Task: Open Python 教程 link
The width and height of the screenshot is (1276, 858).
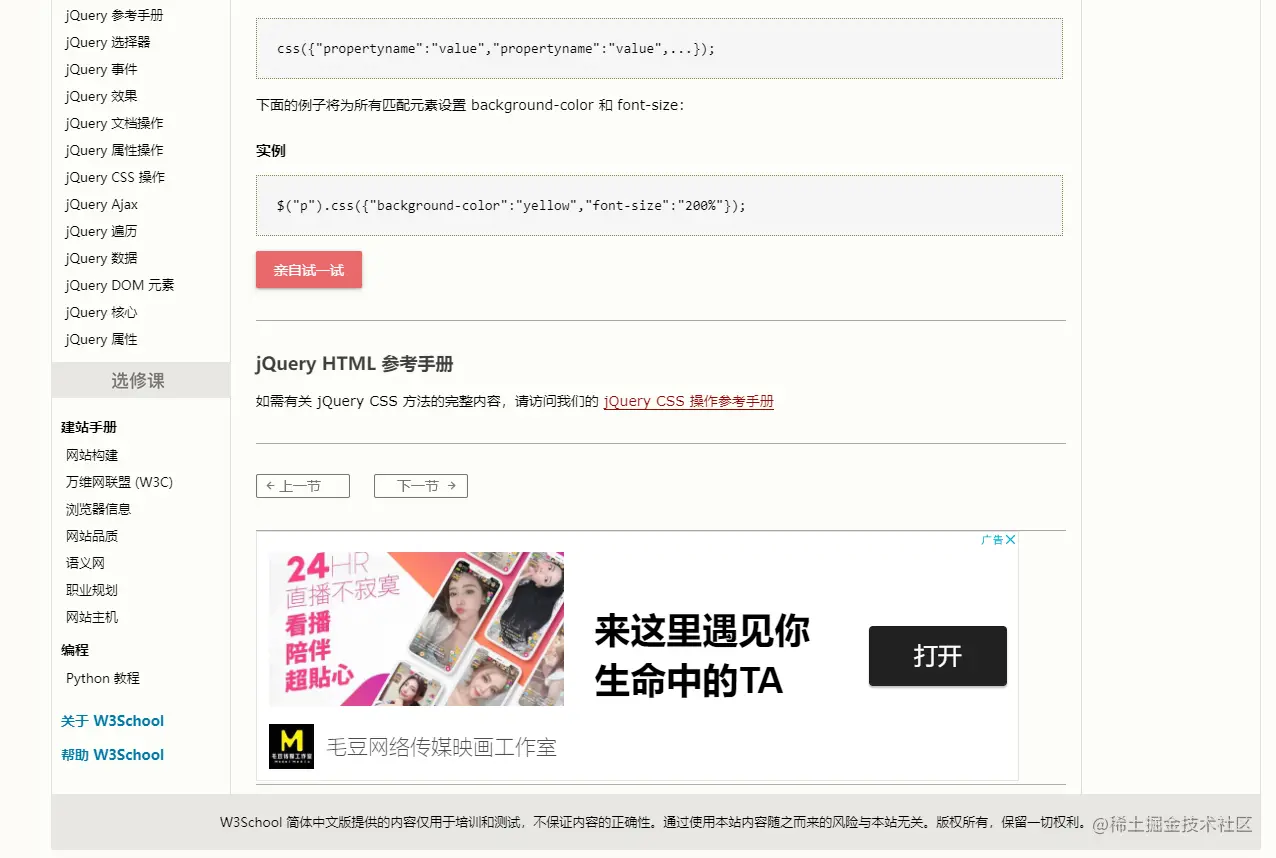Action: click(x=103, y=678)
